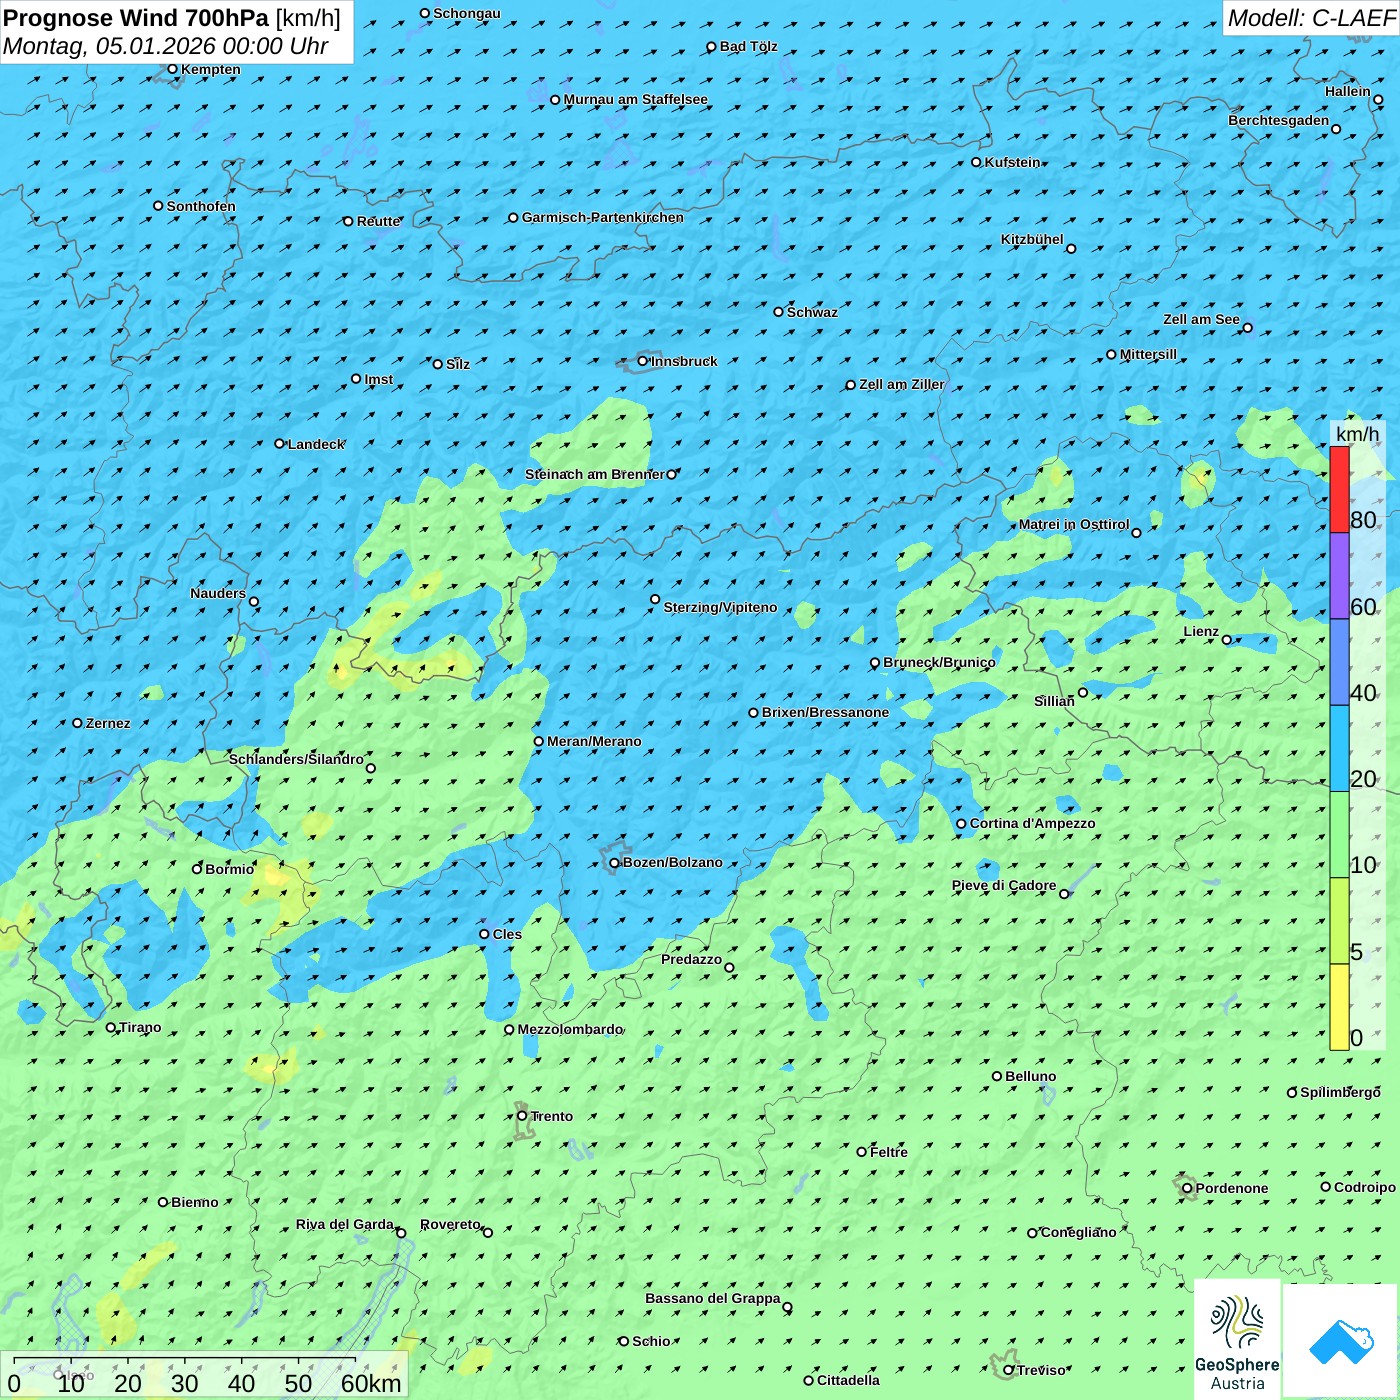1400x1400 pixels.
Task: Click the Garmisch-Partenkirchen label
Action: [603, 217]
